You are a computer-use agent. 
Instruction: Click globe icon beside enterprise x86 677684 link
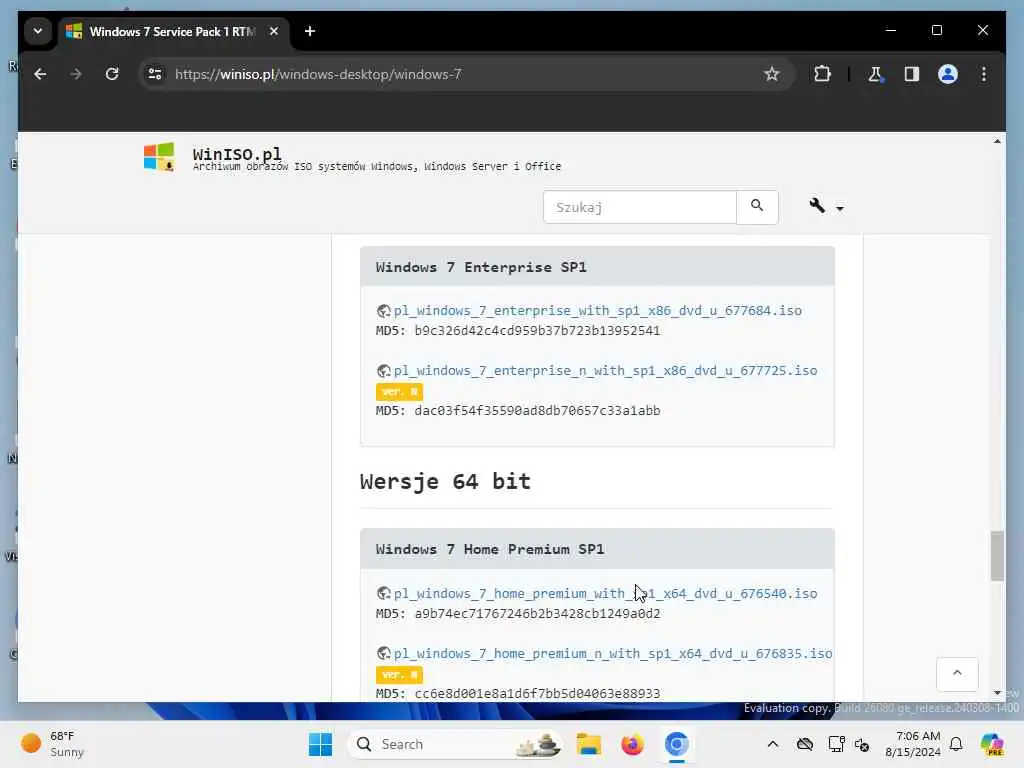[384, 311]
